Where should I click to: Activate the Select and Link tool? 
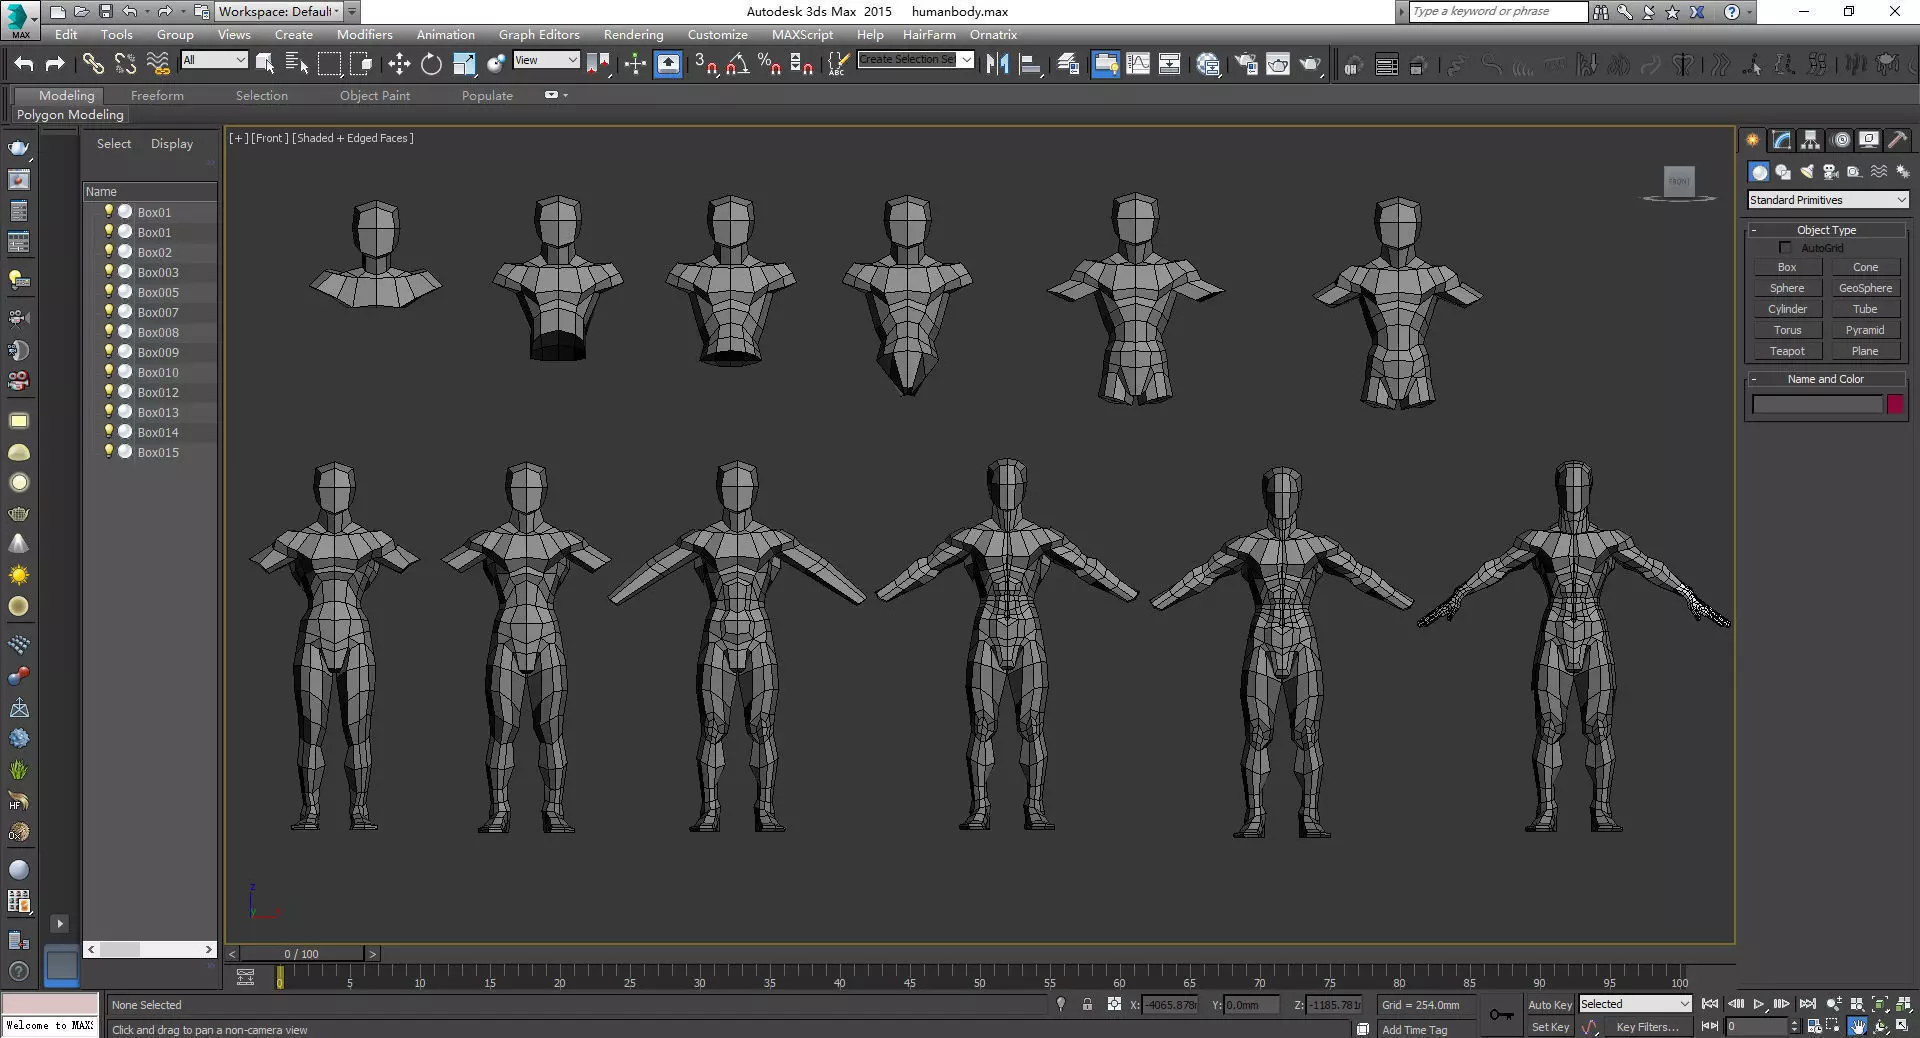(x=93, y=64)
